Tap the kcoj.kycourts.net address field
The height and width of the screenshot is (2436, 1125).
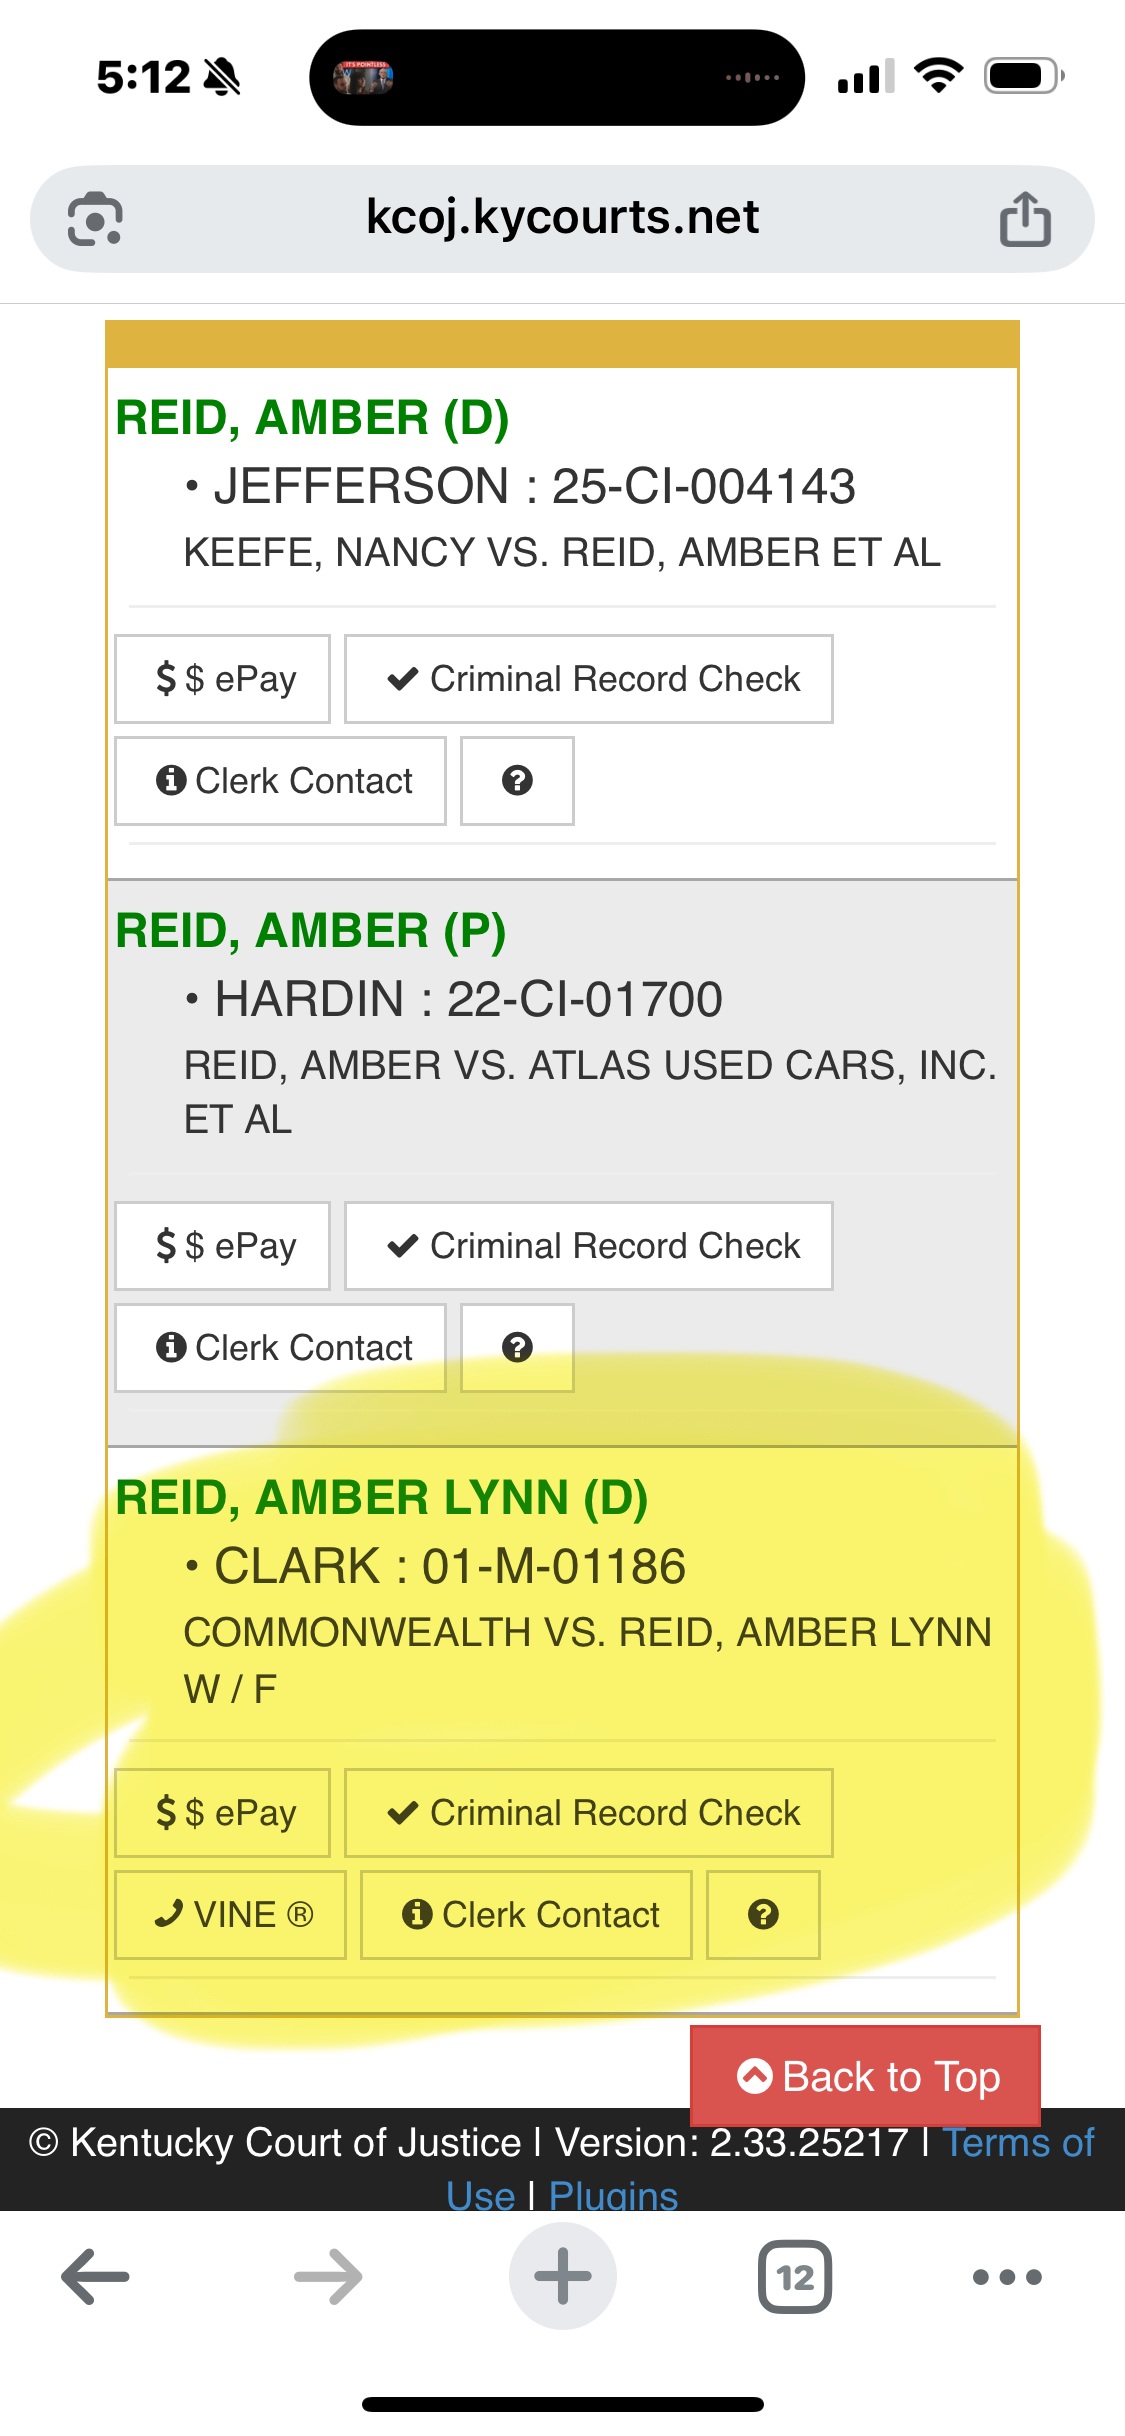pyautogui.click(x=562, y=218)
